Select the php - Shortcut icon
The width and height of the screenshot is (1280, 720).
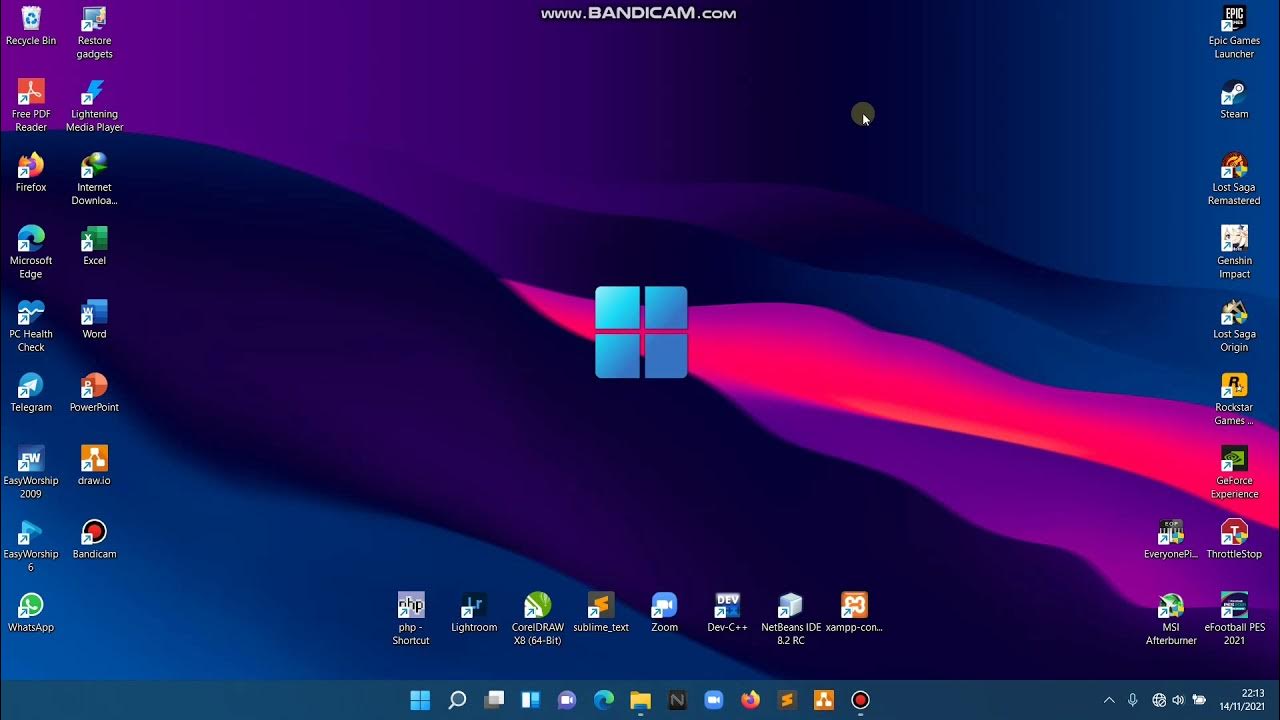(x=411, y=618)
